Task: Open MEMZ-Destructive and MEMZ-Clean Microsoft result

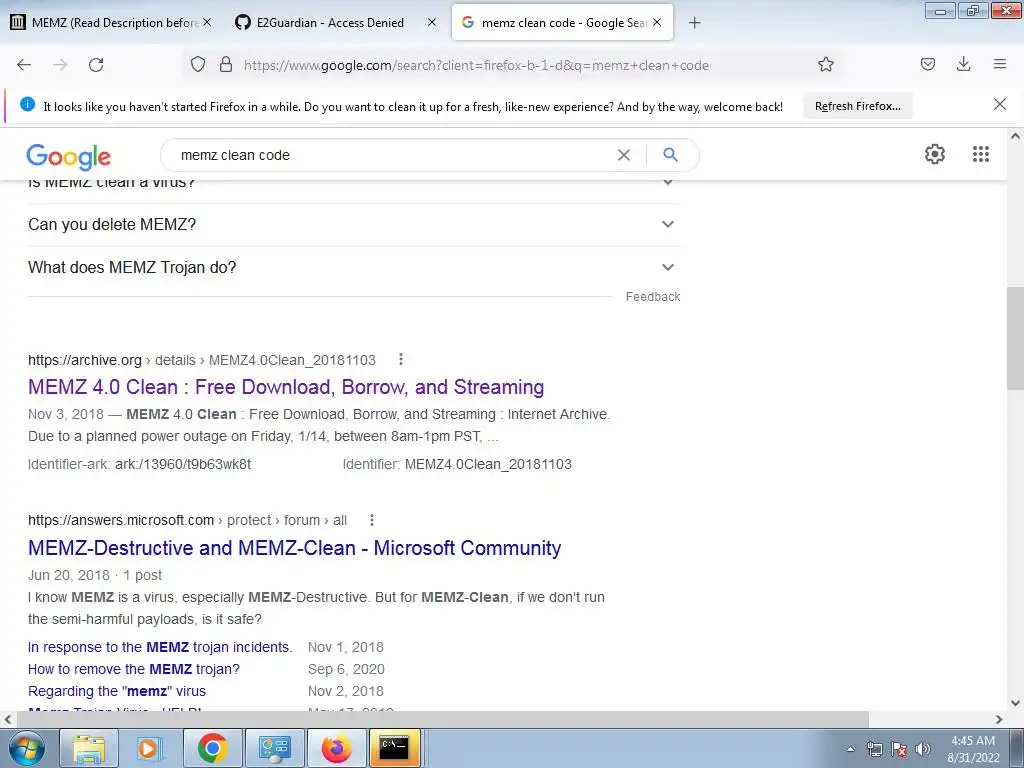Action: click(x=295, y=547)
